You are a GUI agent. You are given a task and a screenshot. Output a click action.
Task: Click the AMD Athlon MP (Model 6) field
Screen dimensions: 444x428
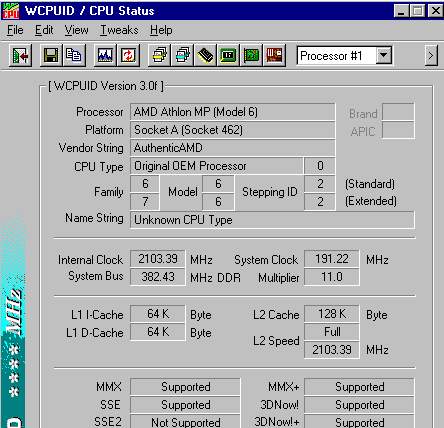[x=232, y=112]
